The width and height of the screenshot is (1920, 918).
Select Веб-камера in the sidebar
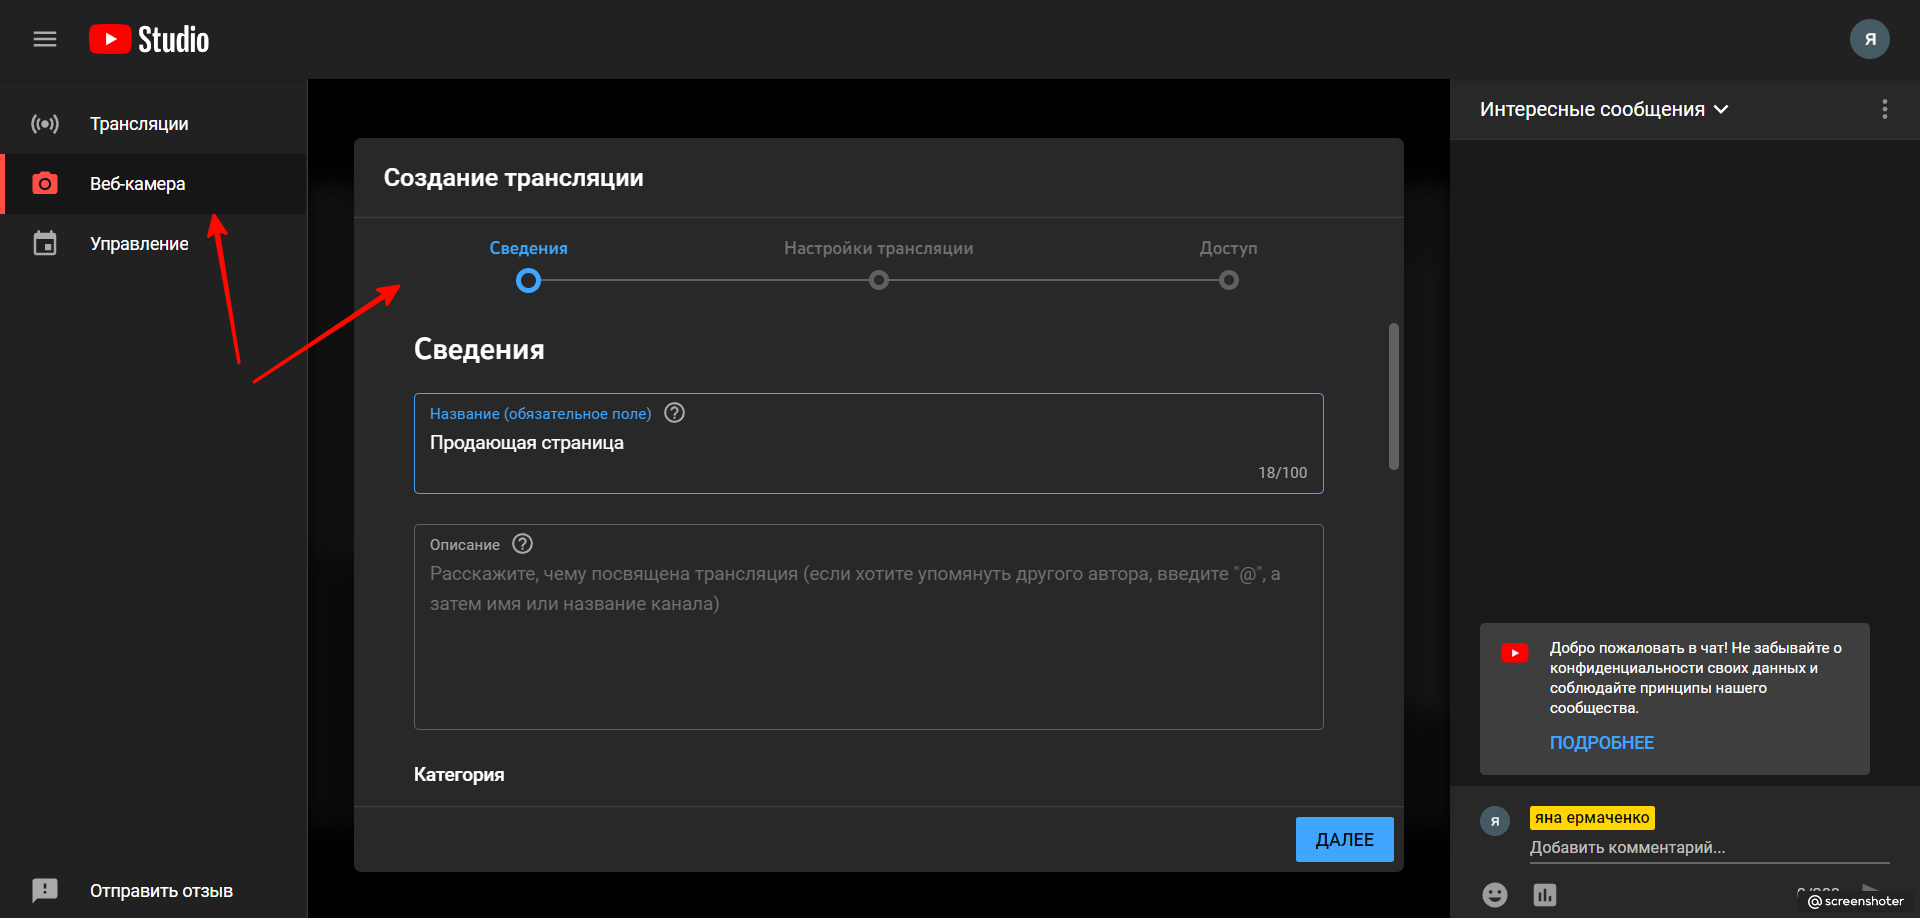(137, 184)
